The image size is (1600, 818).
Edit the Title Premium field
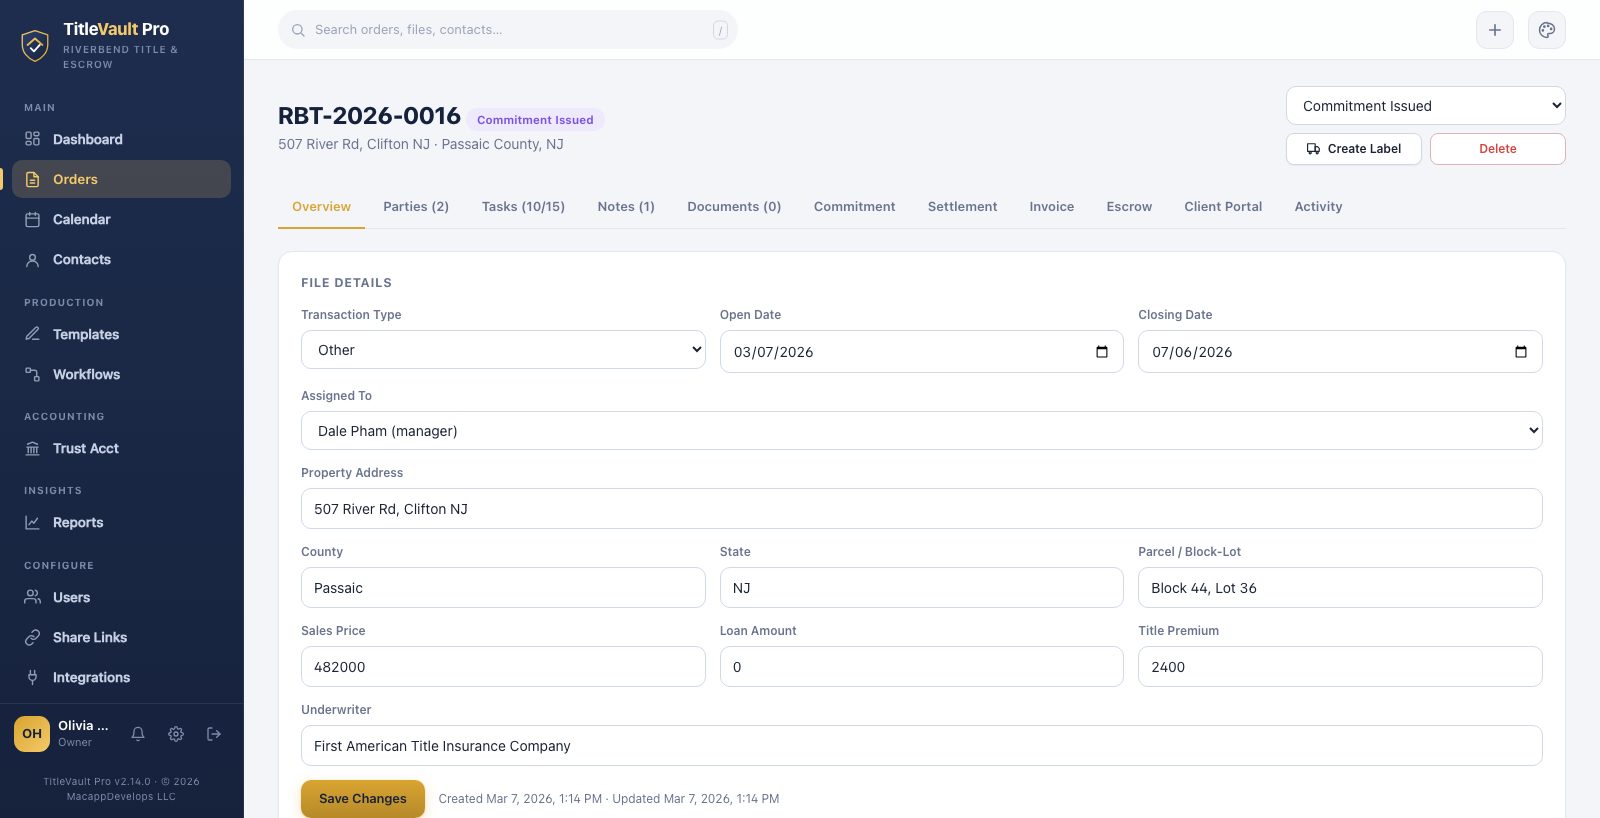pyautogui.click(x=1340, y=667)
